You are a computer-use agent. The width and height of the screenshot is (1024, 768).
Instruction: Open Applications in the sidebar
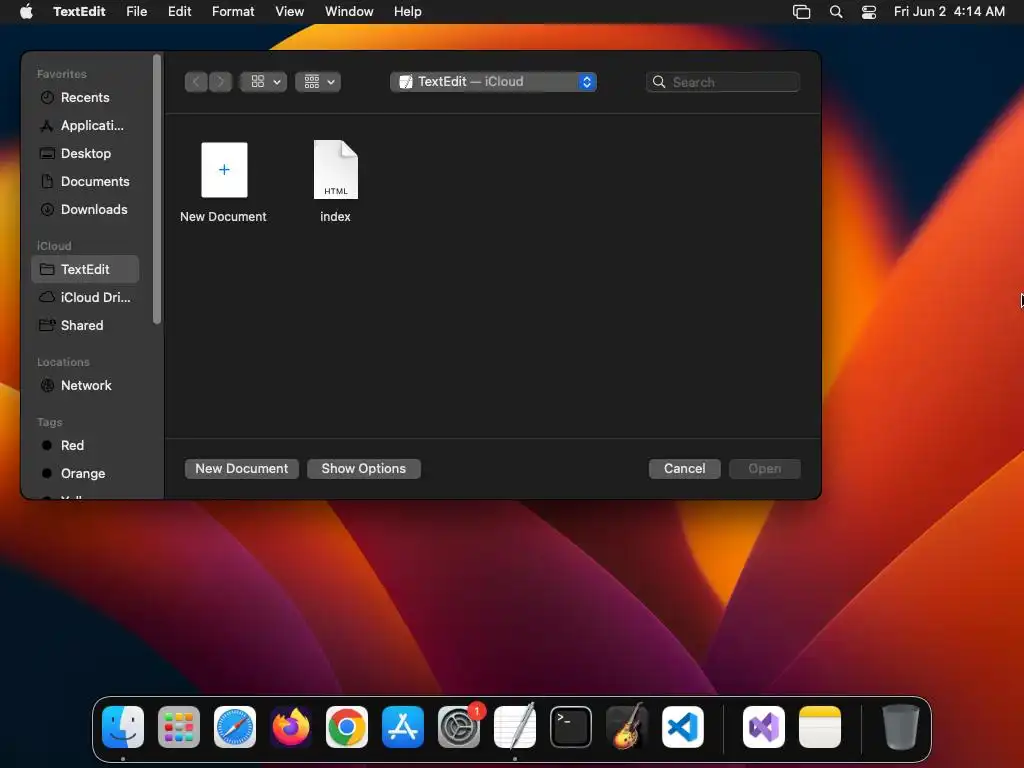click(85, 125)
